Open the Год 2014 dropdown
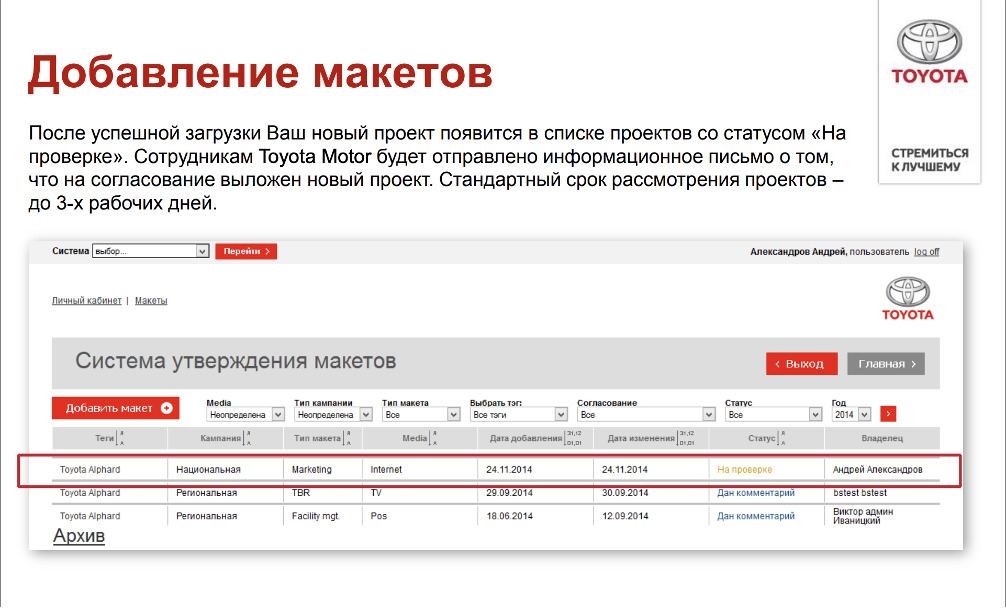1006x608 pixels. click(x=851, y=415)
